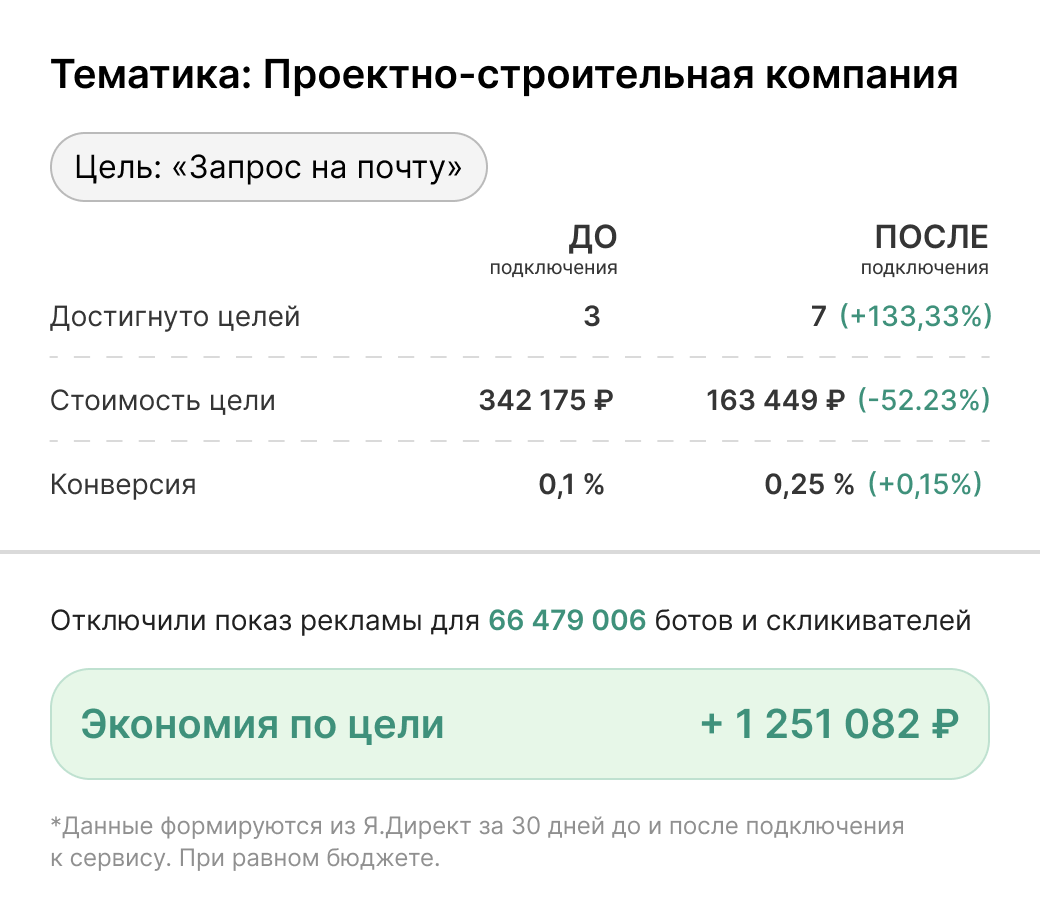Click the 342 175 ₽ goal cost value

[545, 401]
